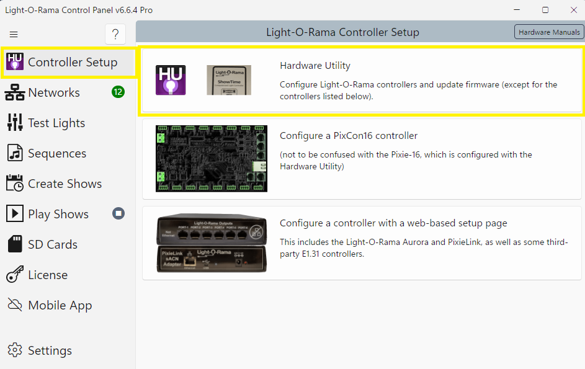This screenshot has height=369, width=585.
Task: Go to Test Lights
Action: click(56, 123)
